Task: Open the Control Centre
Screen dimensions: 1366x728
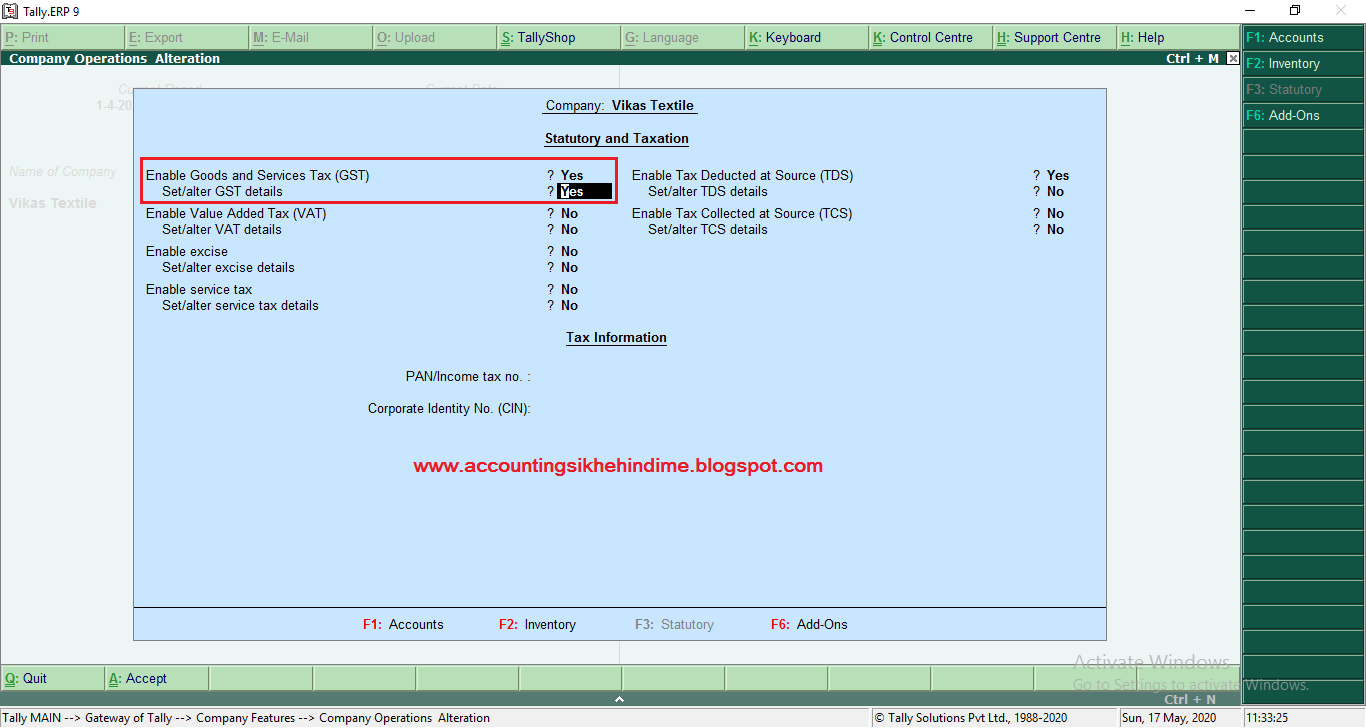Action: tap(930, 37)
